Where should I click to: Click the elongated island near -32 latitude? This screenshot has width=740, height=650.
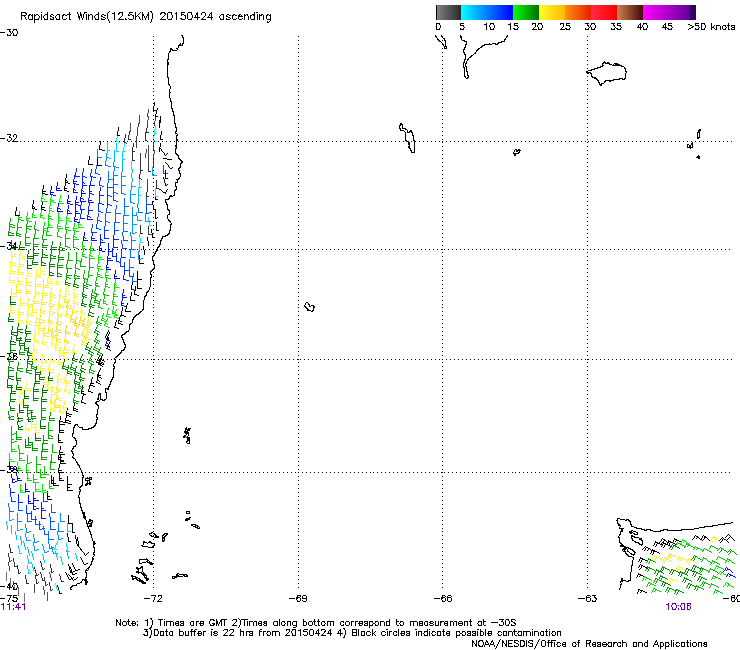point(408,138)
